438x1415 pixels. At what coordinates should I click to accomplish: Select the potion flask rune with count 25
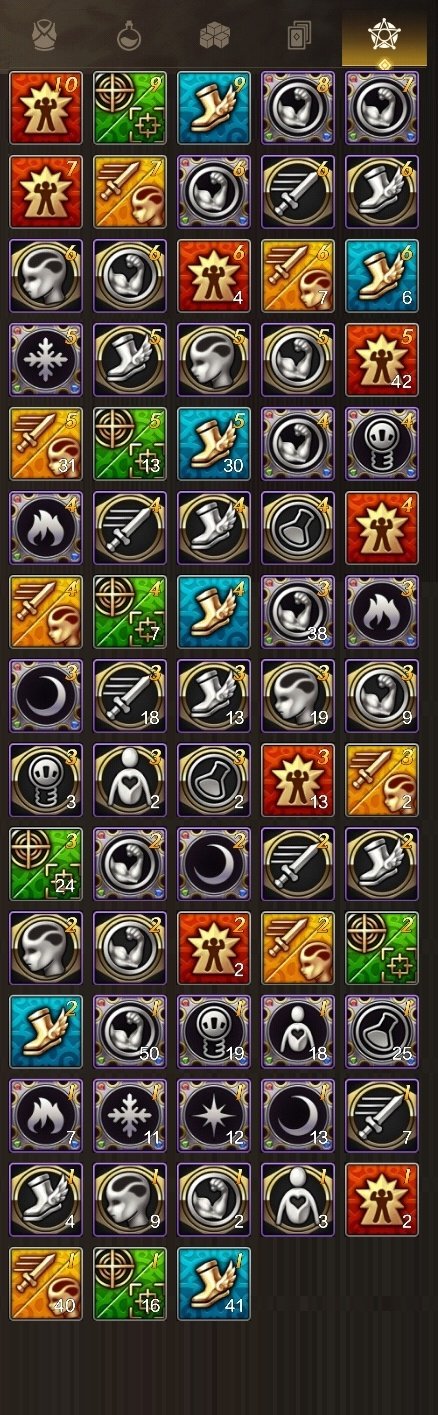(382, 1031)
